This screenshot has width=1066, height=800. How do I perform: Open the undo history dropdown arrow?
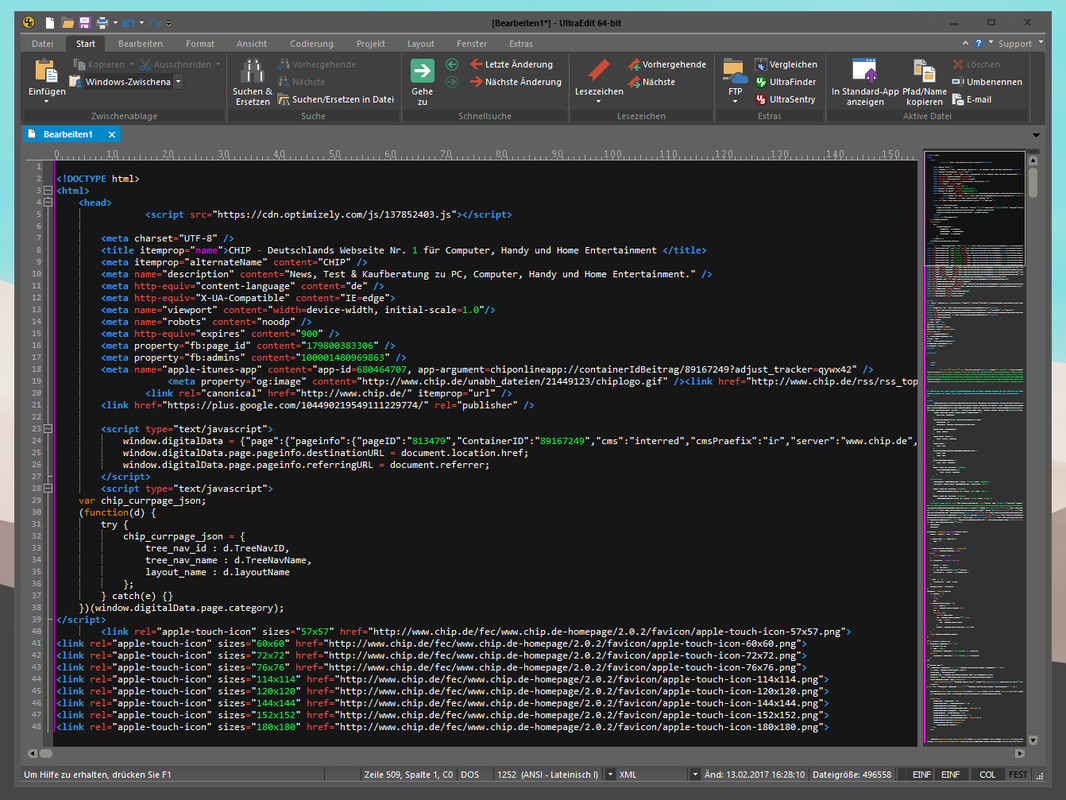click(141, 23)
